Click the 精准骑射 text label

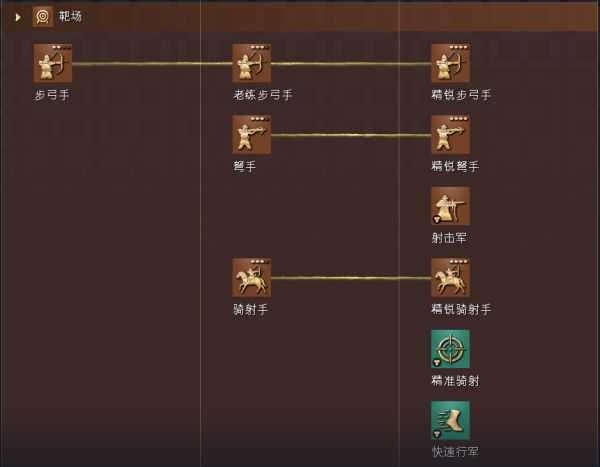(x=455, y=380)
